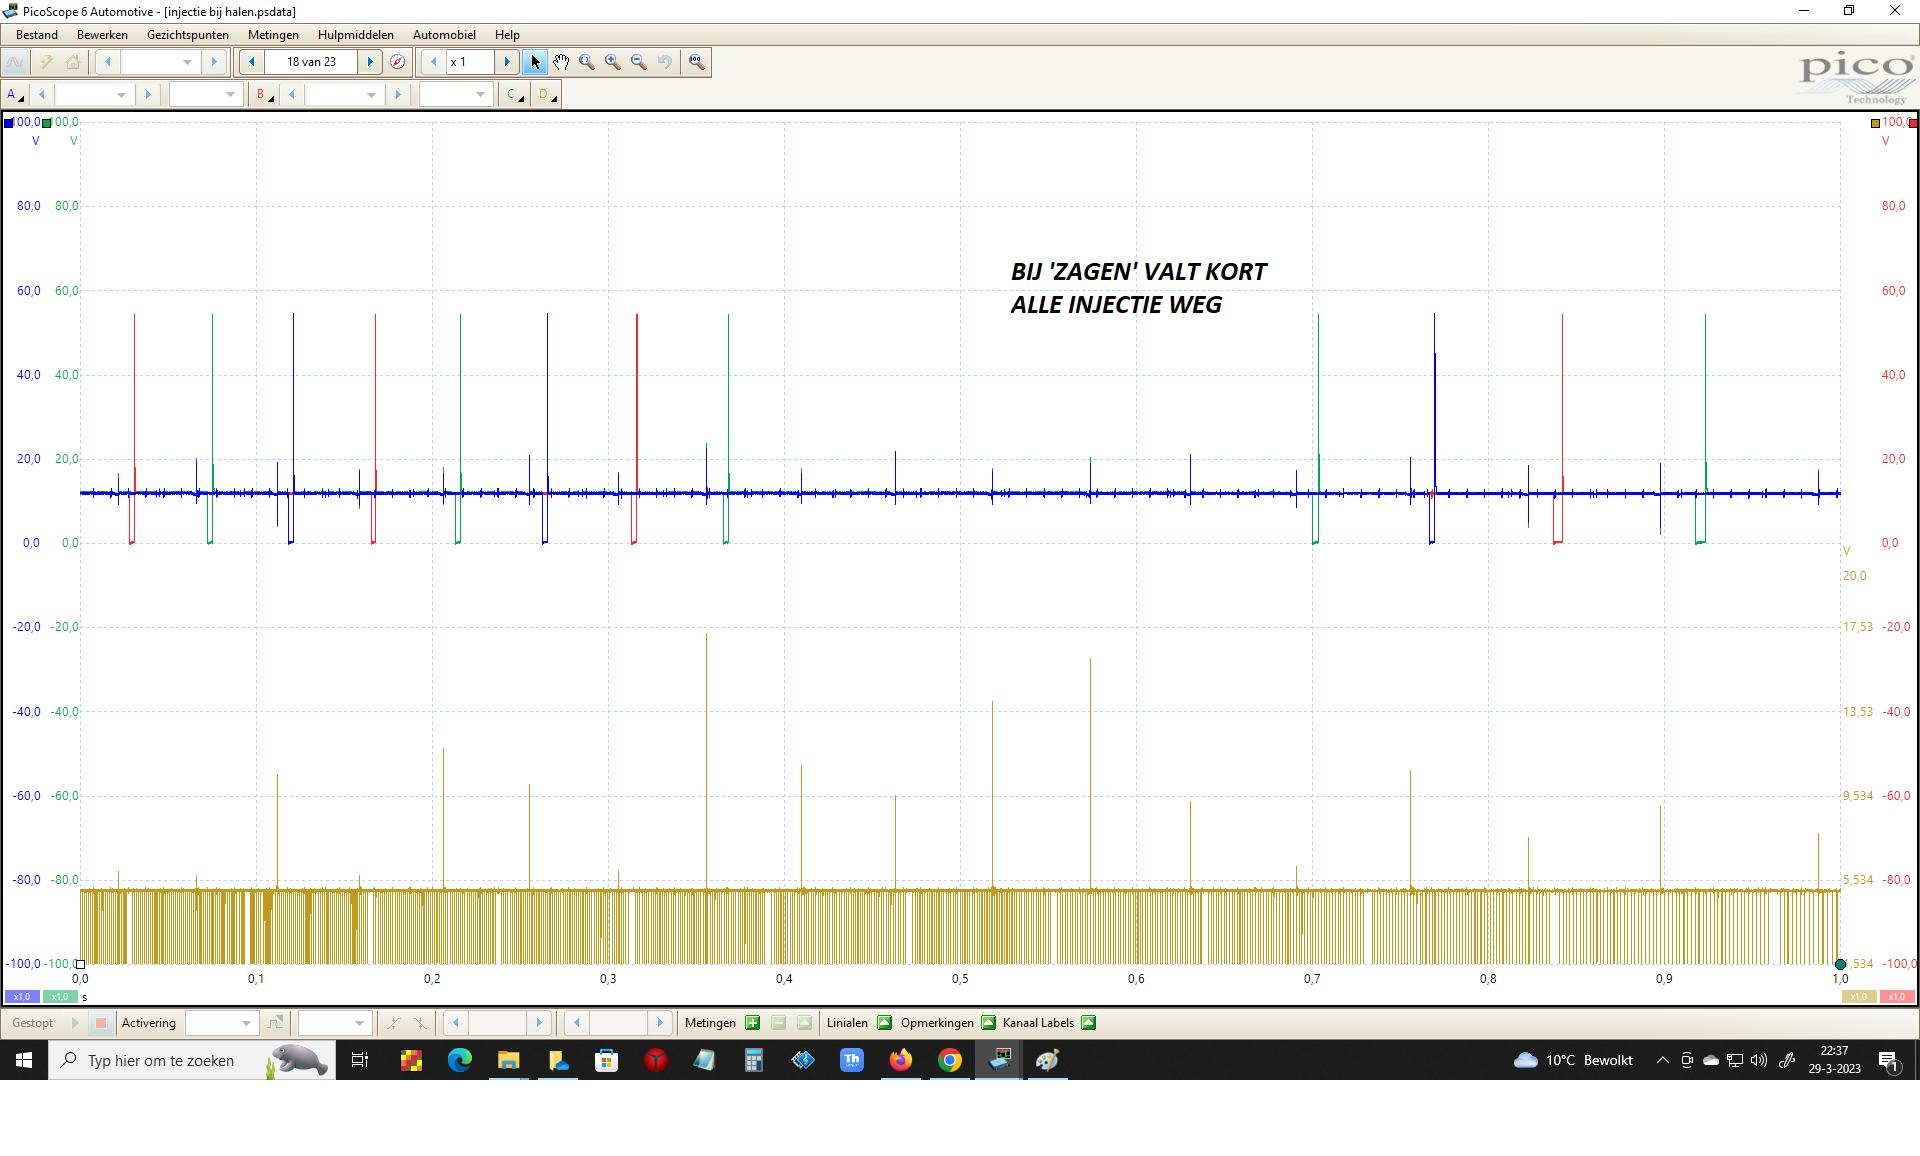This screenshot has width=1920, height=1156.
Task: Click the blue channel A axis color marker
Action: coord(9,123)
